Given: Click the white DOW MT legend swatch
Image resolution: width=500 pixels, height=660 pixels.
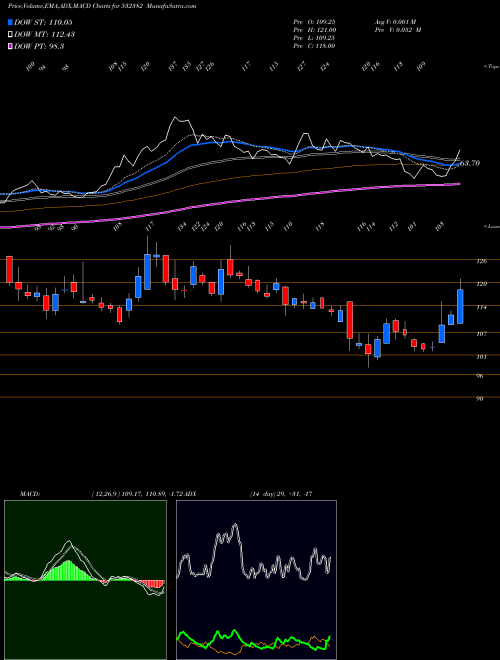Looking at the screenshot, I should (11, 34).
